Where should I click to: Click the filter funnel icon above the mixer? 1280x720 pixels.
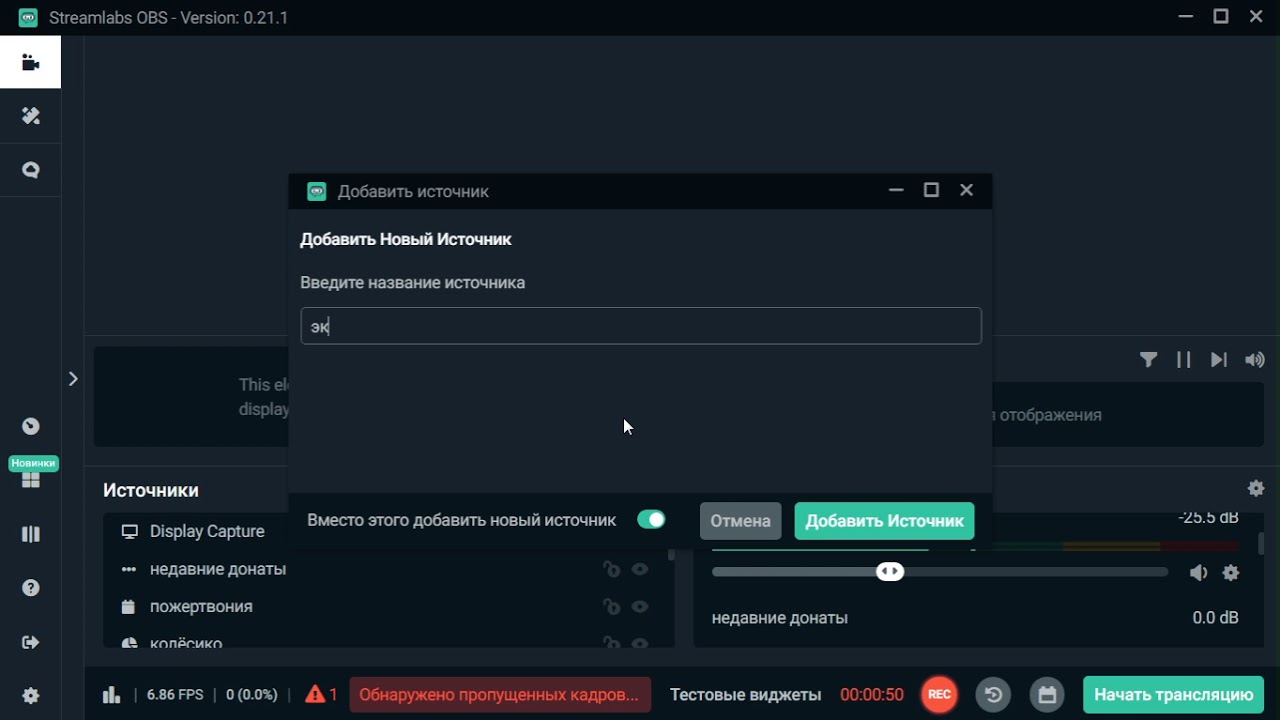[x=1149, y=360]
